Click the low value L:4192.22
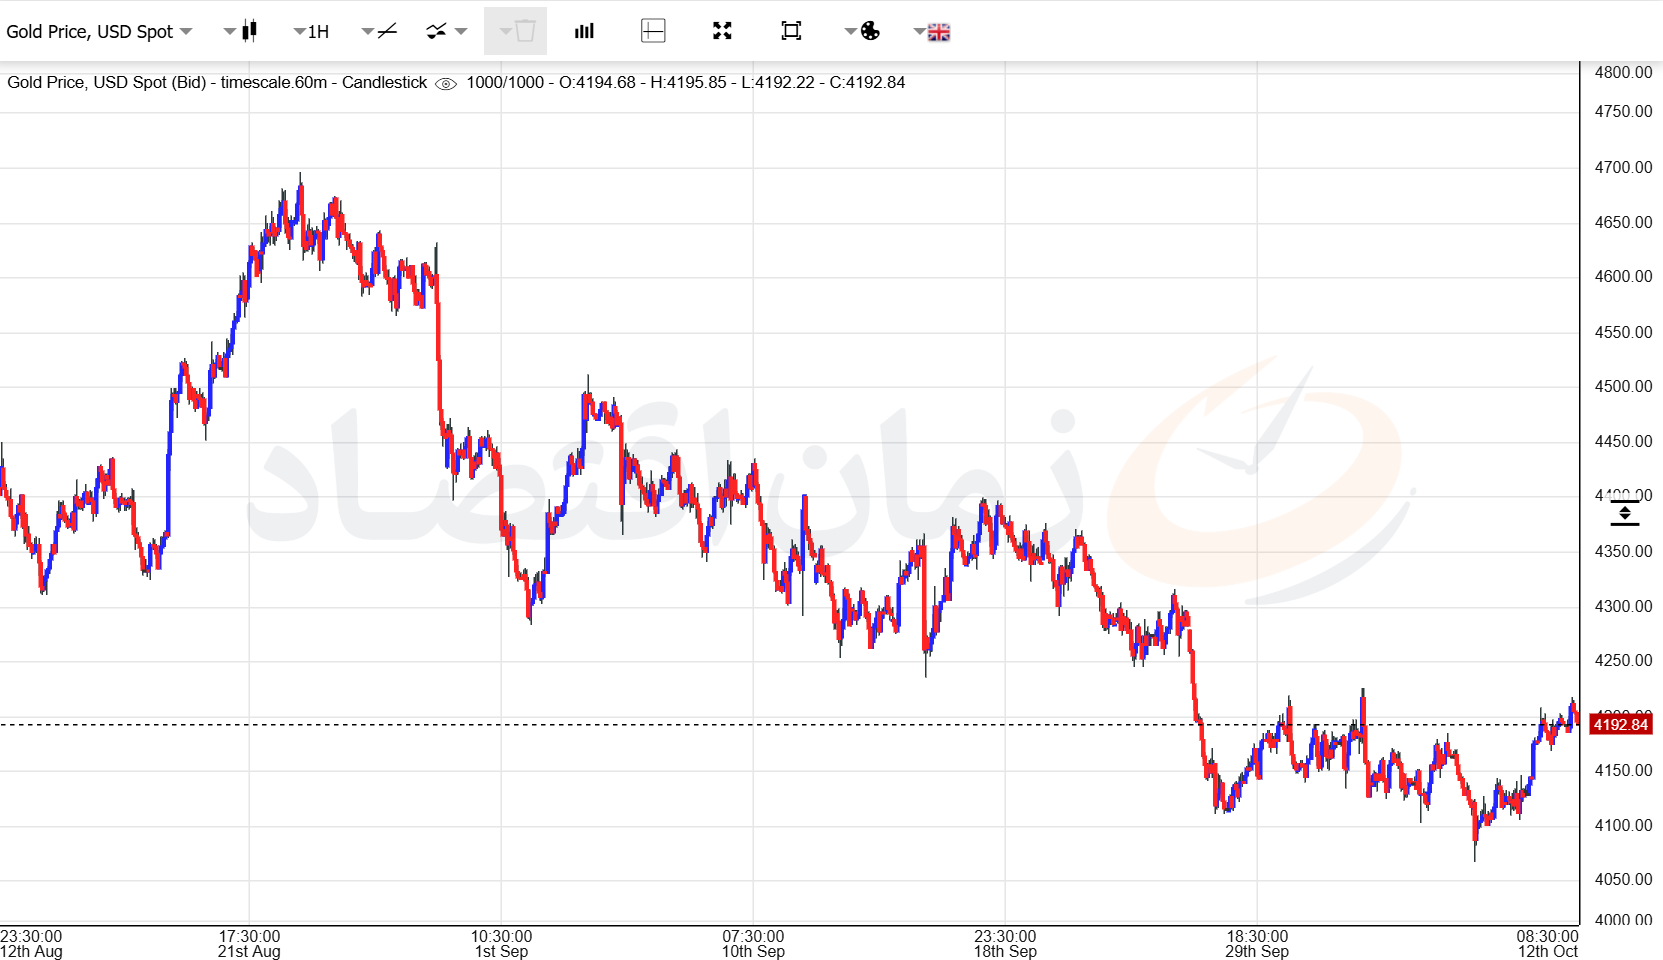This screenshot has width=1663, height=960. 778,82
